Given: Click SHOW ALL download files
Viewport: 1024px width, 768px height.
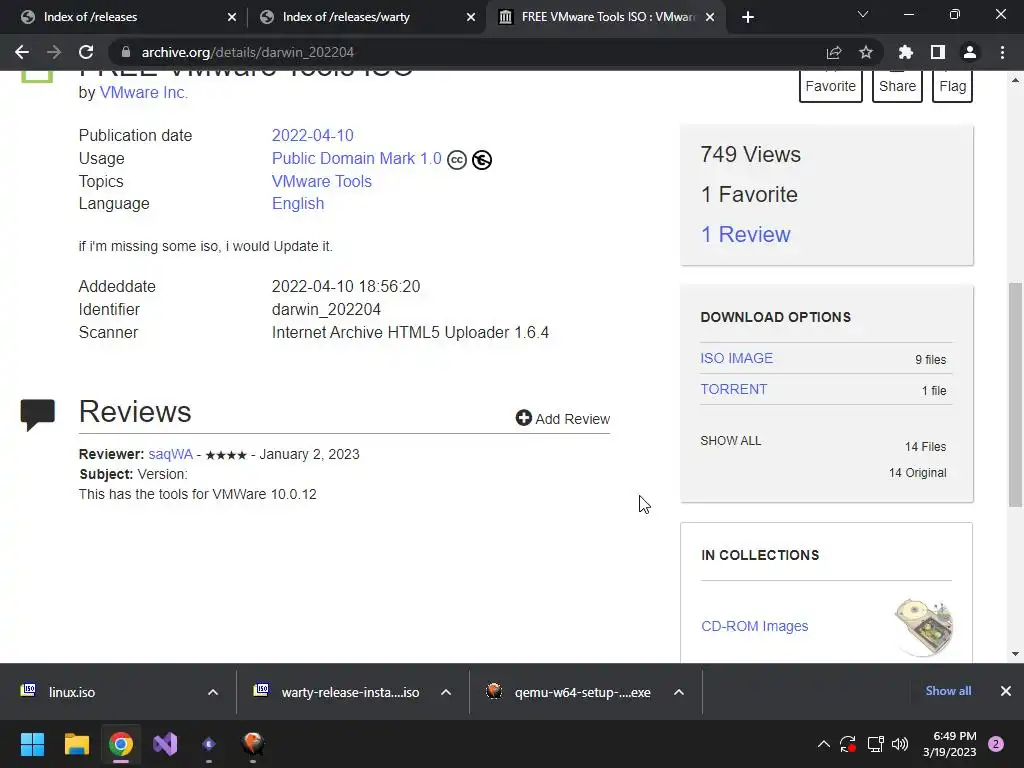Looking at the screenshot, I should point(731,441).
